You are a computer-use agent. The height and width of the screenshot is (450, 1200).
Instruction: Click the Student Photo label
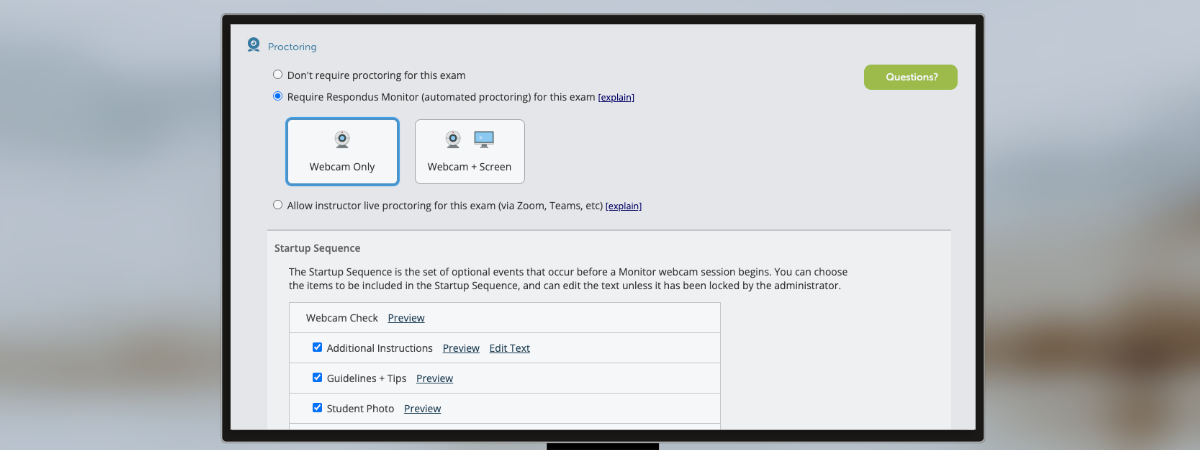click(x=360, y=408)
